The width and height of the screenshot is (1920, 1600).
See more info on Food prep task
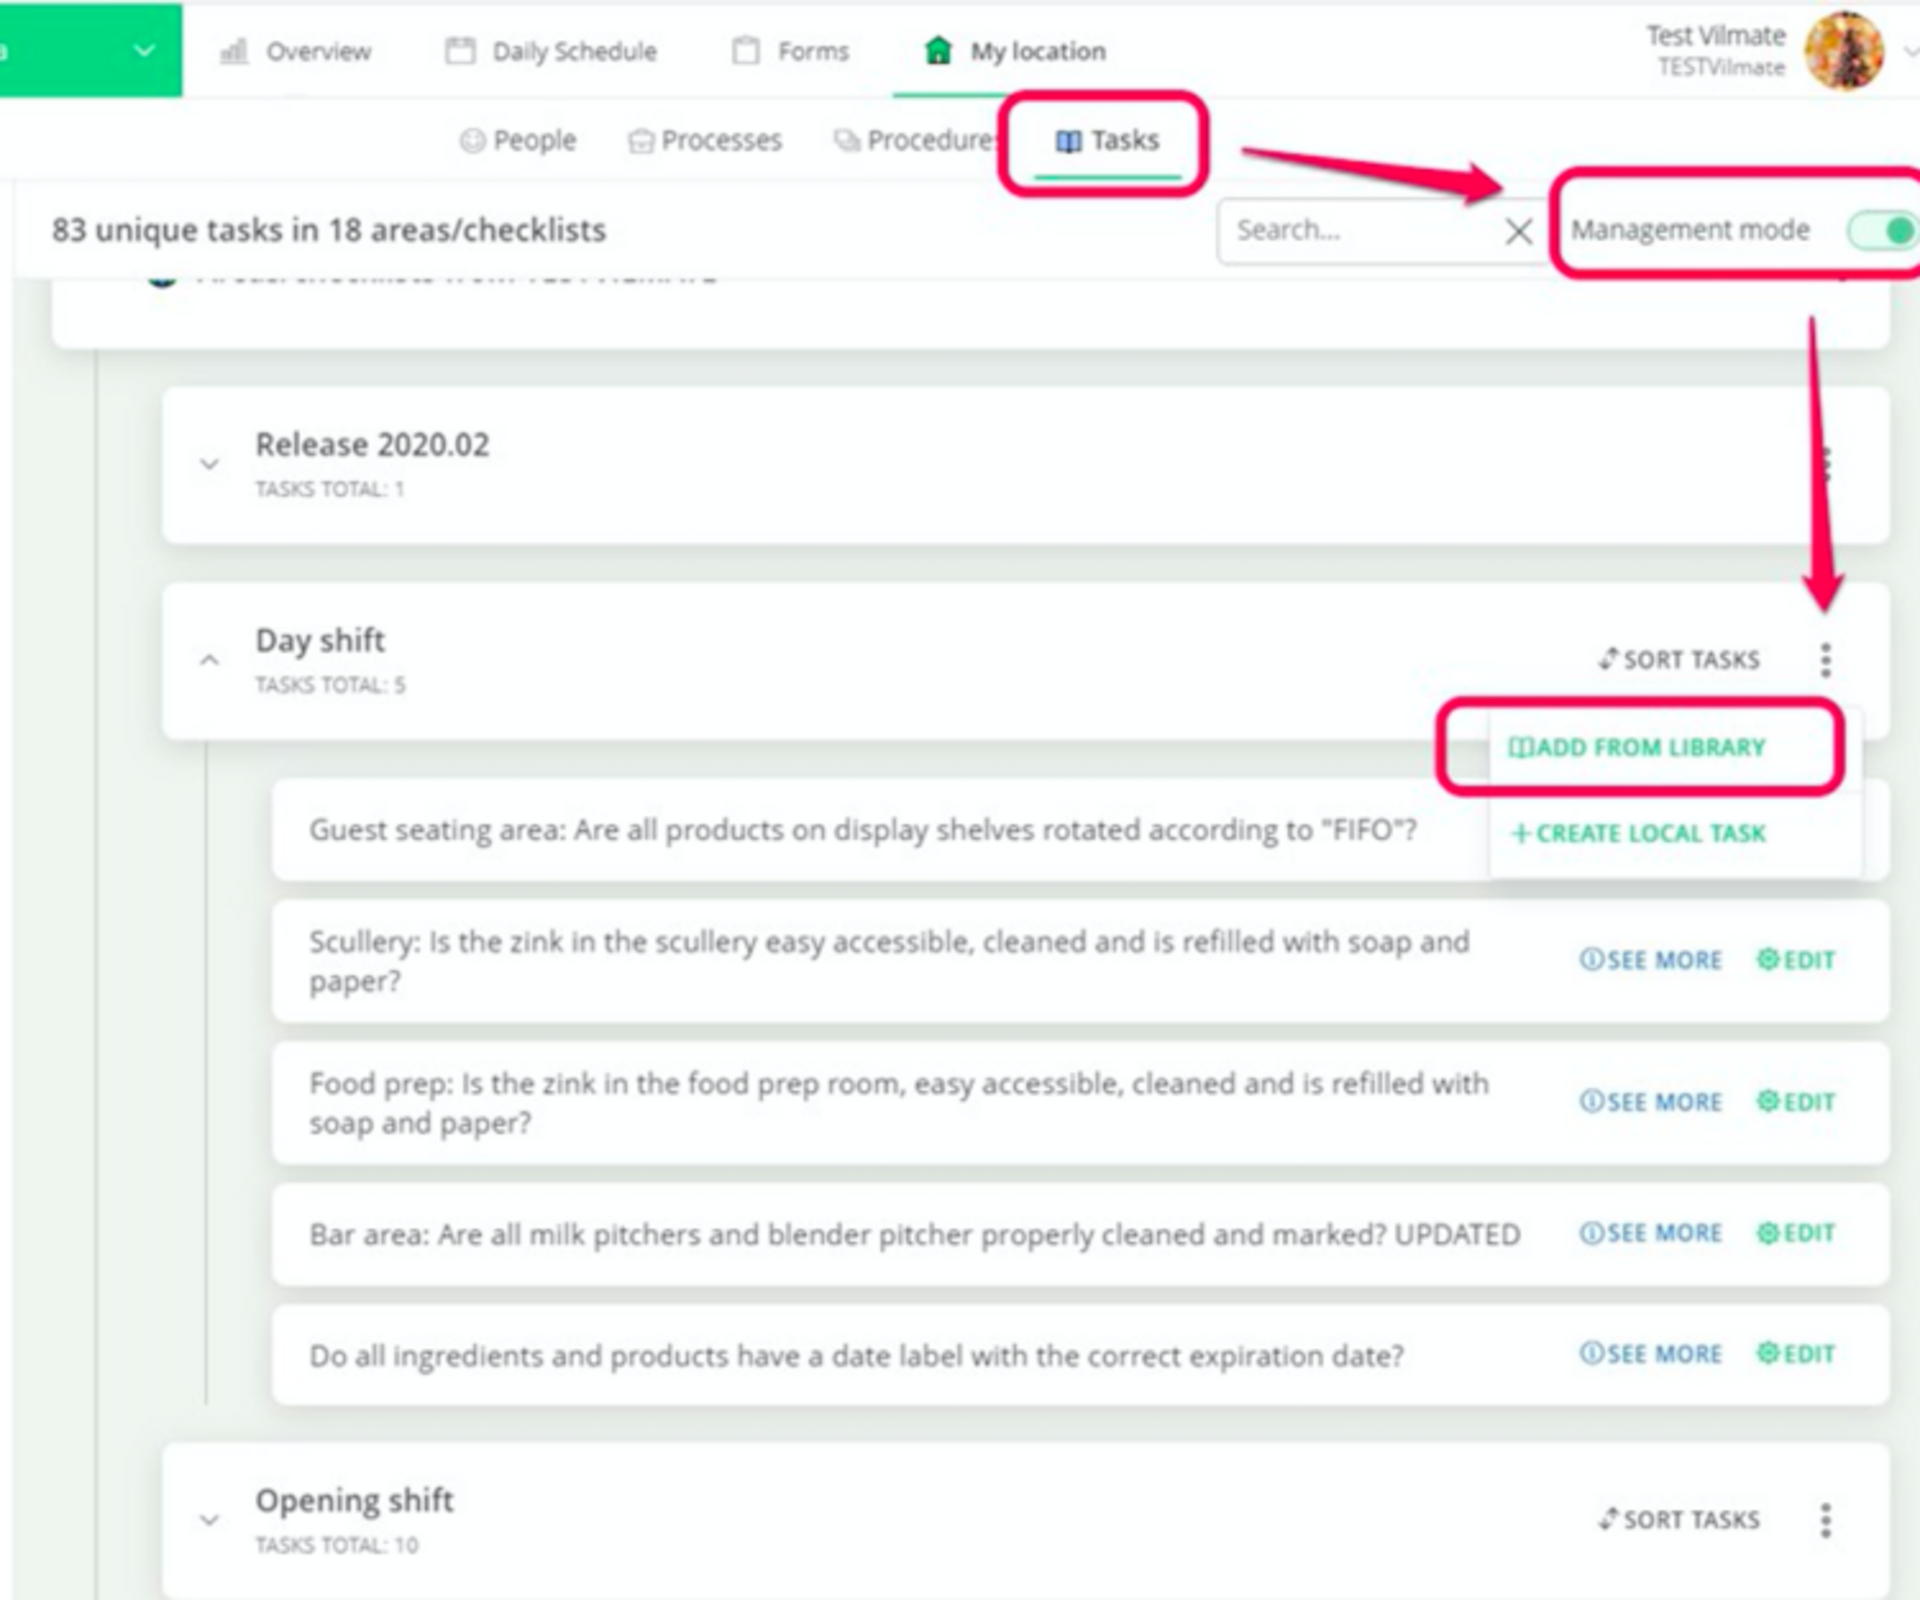[1651, 1102]
